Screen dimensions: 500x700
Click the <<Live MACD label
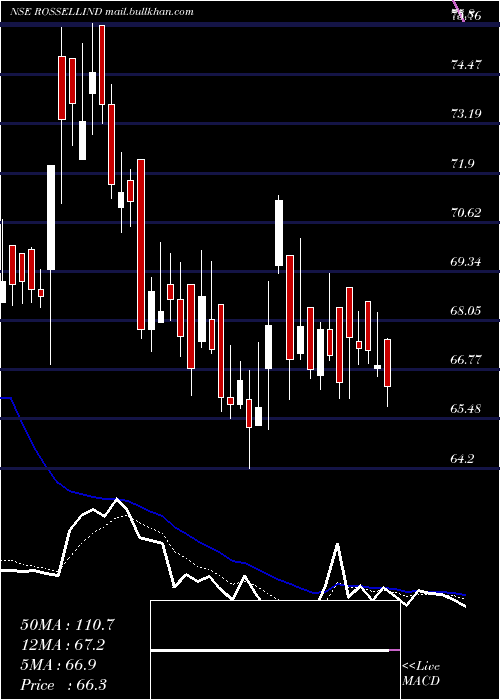click(x=421, y=674)
